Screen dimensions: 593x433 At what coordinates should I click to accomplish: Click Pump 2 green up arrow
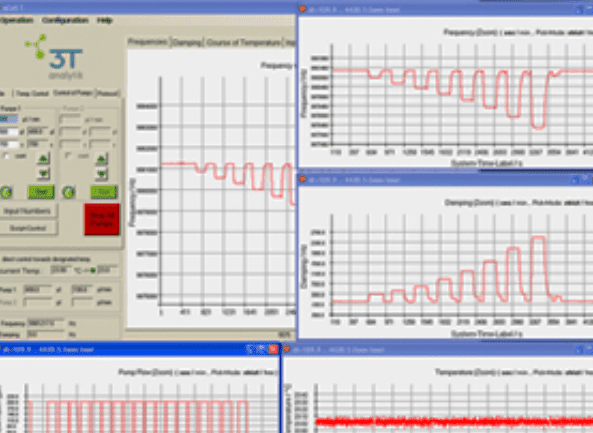[x=101, y=159]
